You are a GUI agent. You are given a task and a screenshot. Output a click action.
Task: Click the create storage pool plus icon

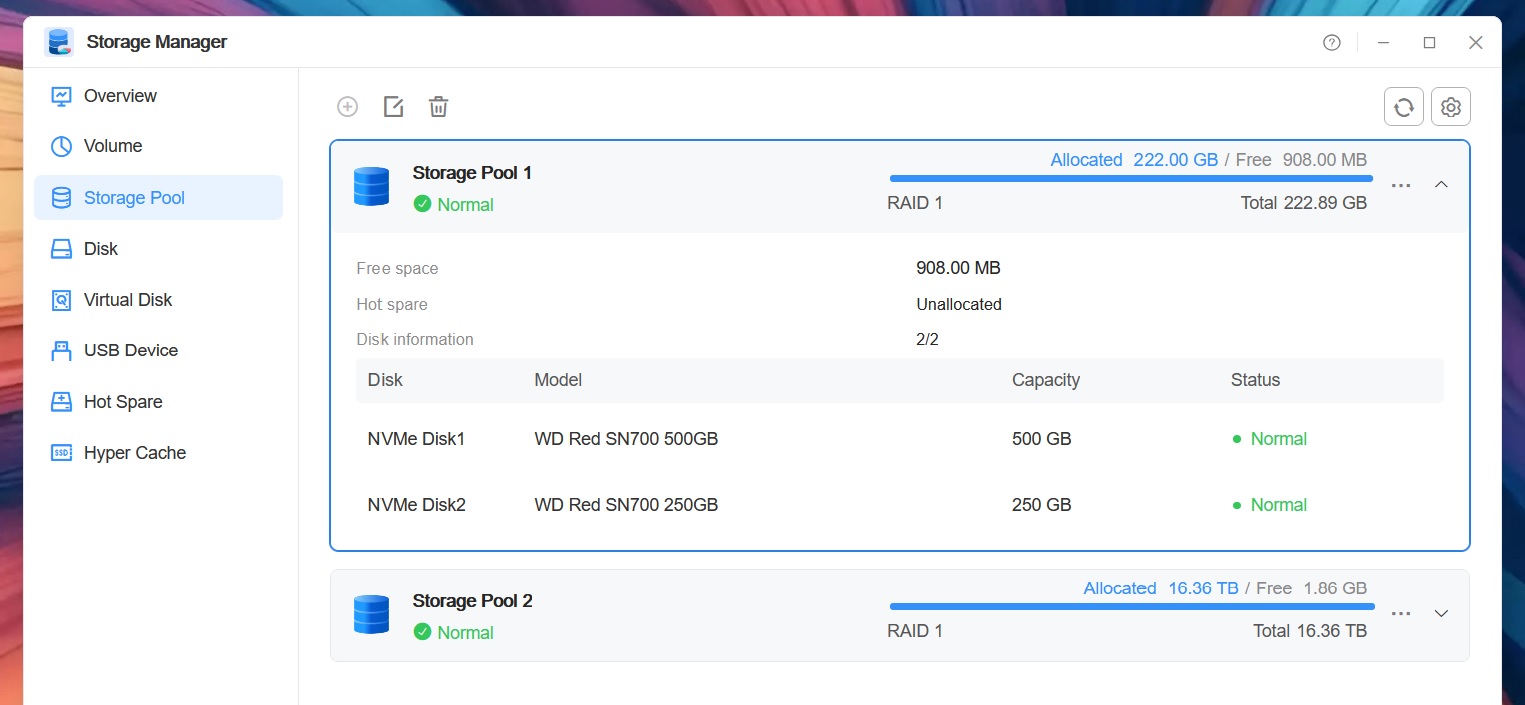(x=347, y=107)
